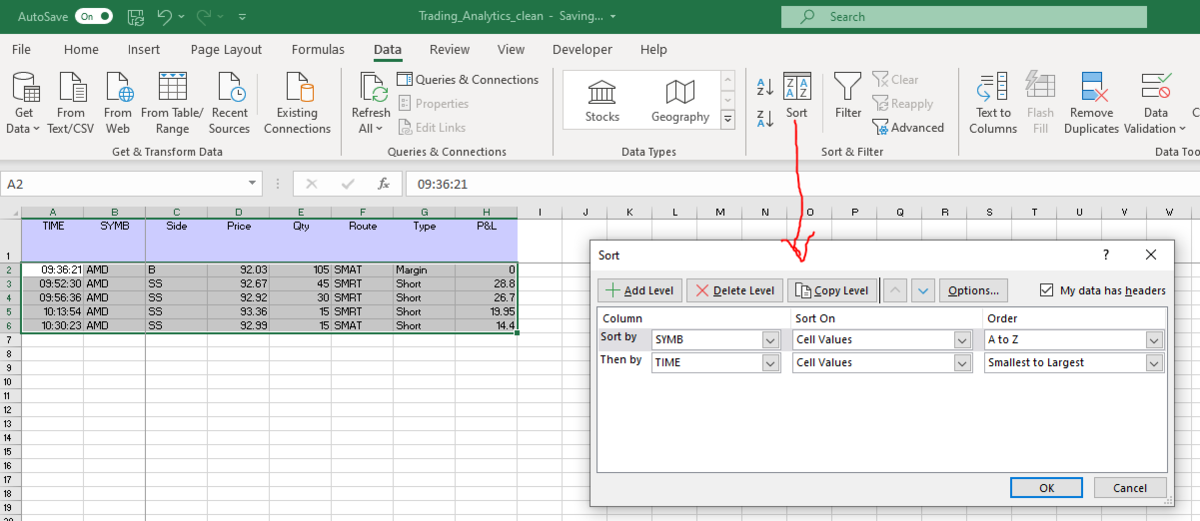The height and width of the screenshot is (521, 1200).
Task: Expand the Sort by SYMB column dropdown
Action: click(x=769, y=340)
